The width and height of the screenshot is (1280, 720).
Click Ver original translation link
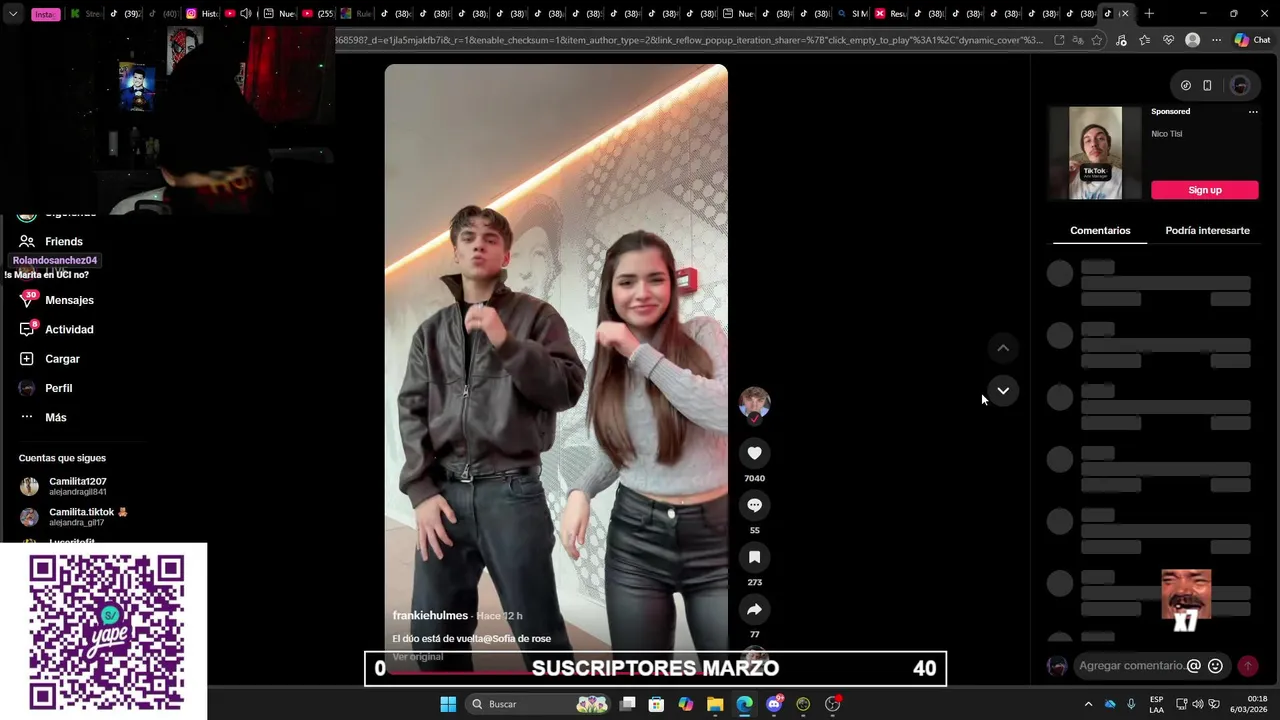coord(417,657)
